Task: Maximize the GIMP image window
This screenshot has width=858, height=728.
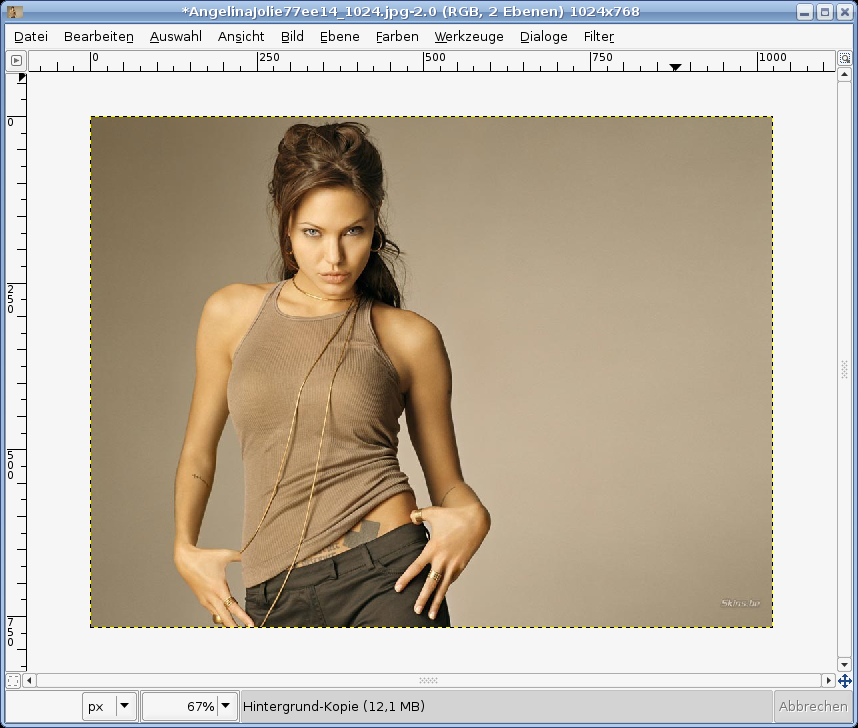Action: point(824,12)
